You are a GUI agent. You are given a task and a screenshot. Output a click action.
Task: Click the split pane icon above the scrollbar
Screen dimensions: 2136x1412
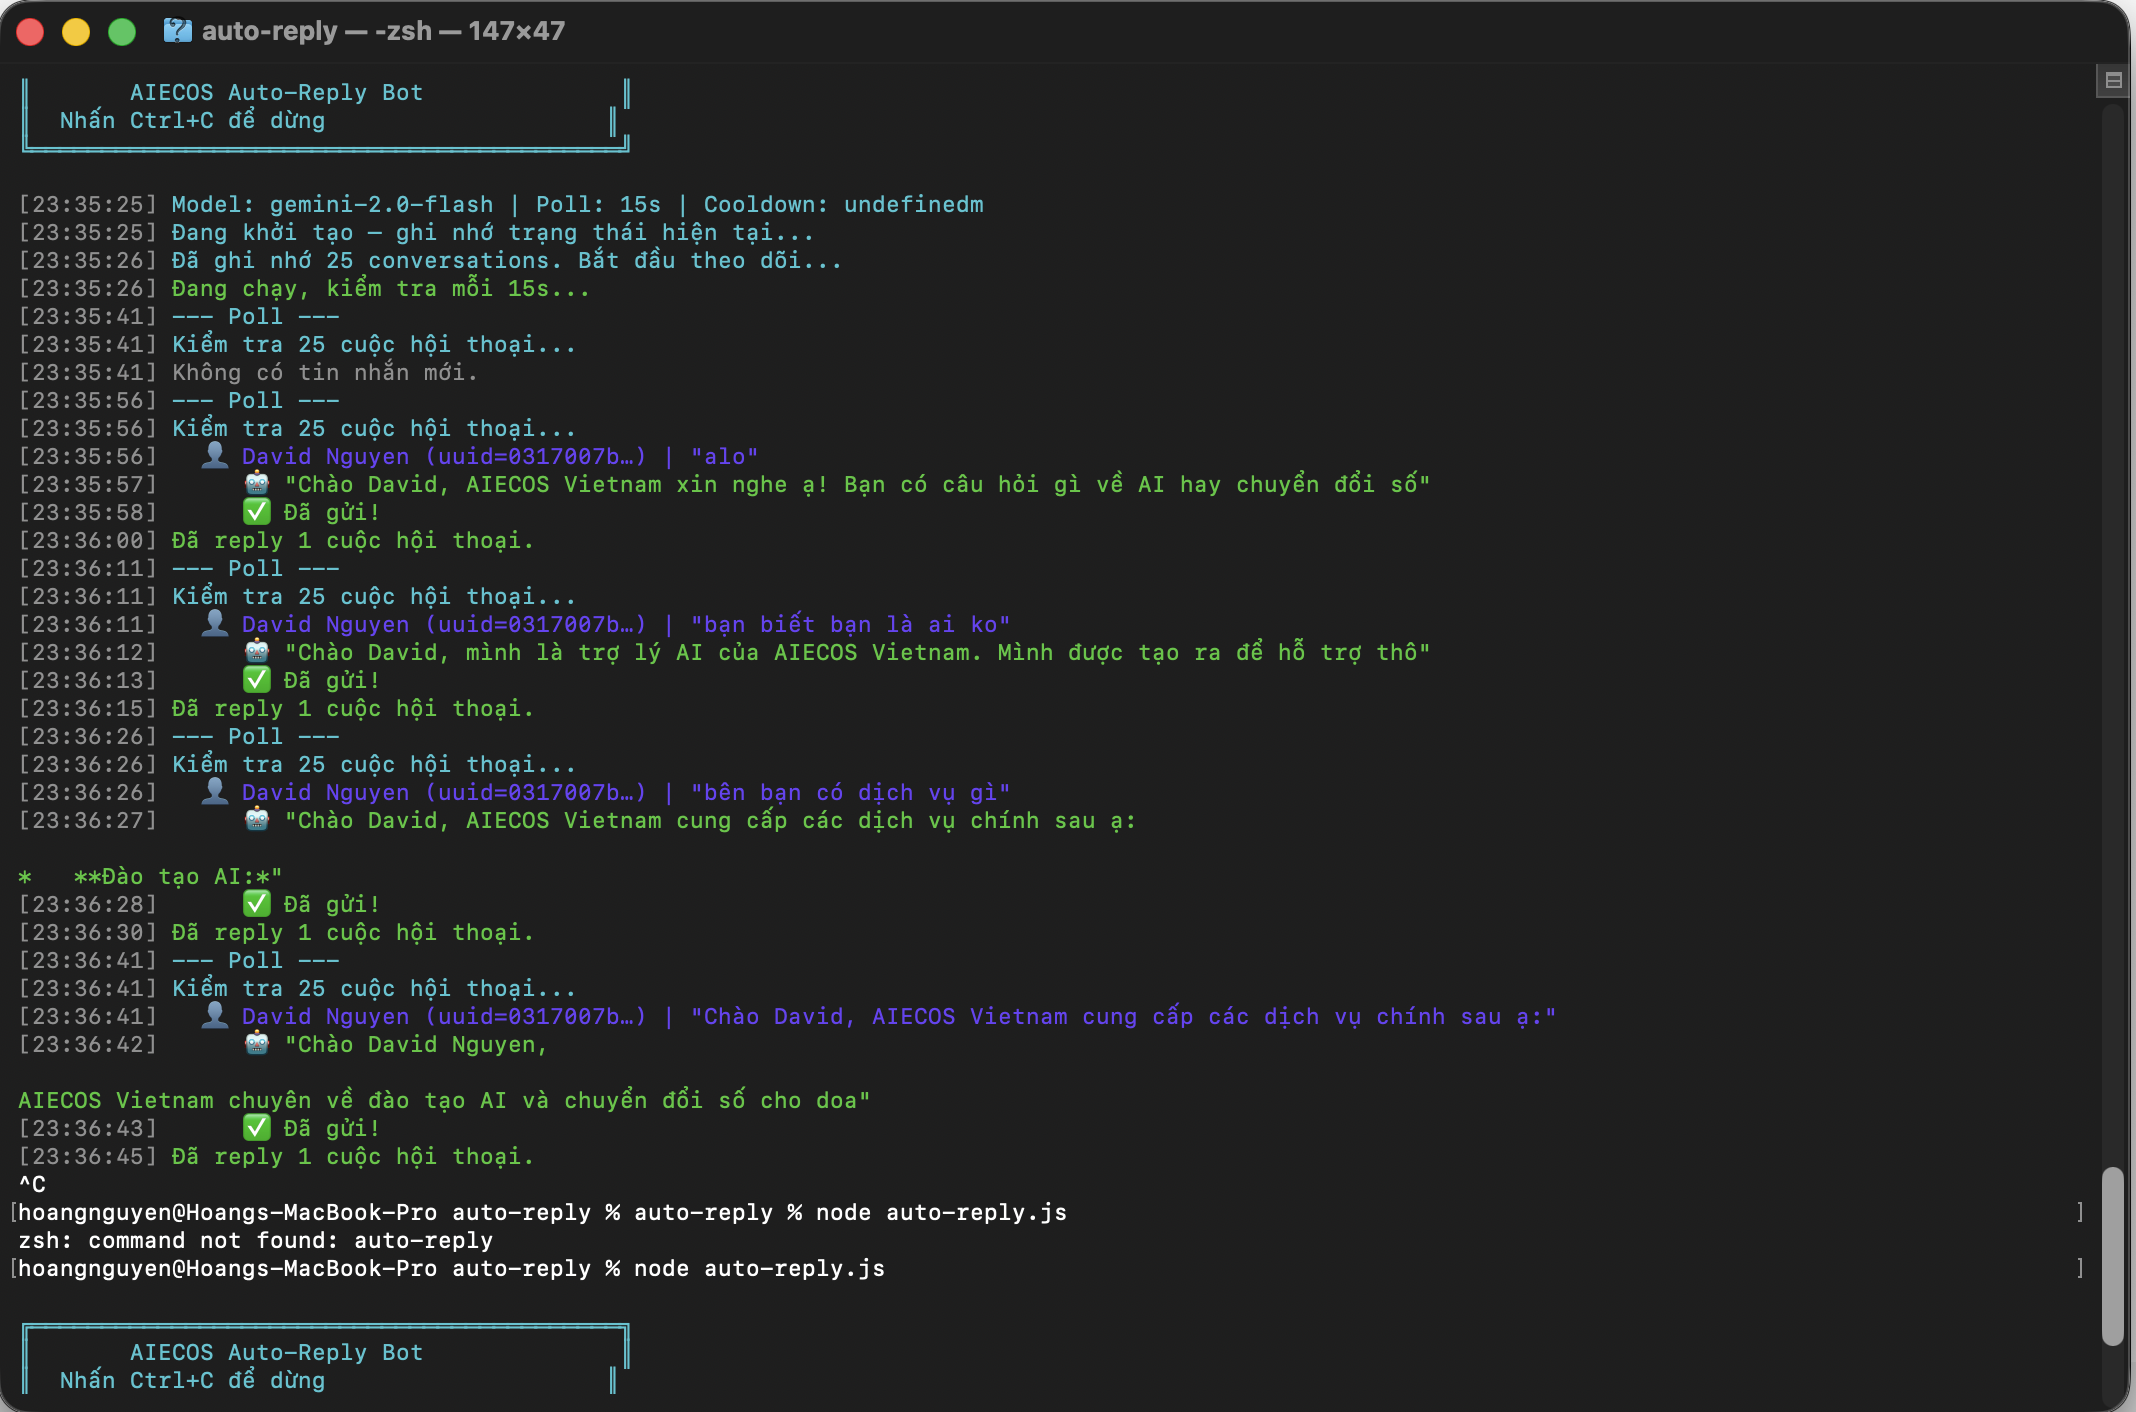[2113, 81]
